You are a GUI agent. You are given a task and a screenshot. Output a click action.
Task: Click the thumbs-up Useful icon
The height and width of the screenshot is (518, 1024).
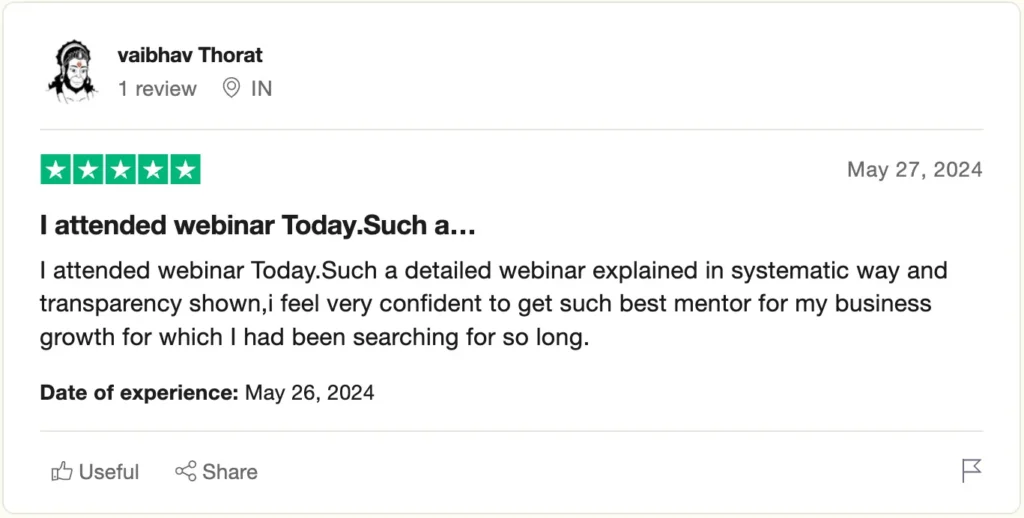pyautogui.click(x=62, y=472)
